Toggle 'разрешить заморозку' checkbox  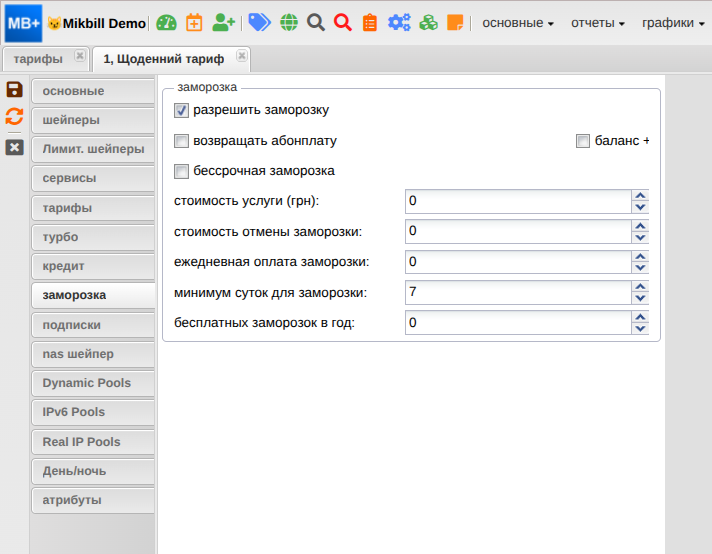[181, 110]
